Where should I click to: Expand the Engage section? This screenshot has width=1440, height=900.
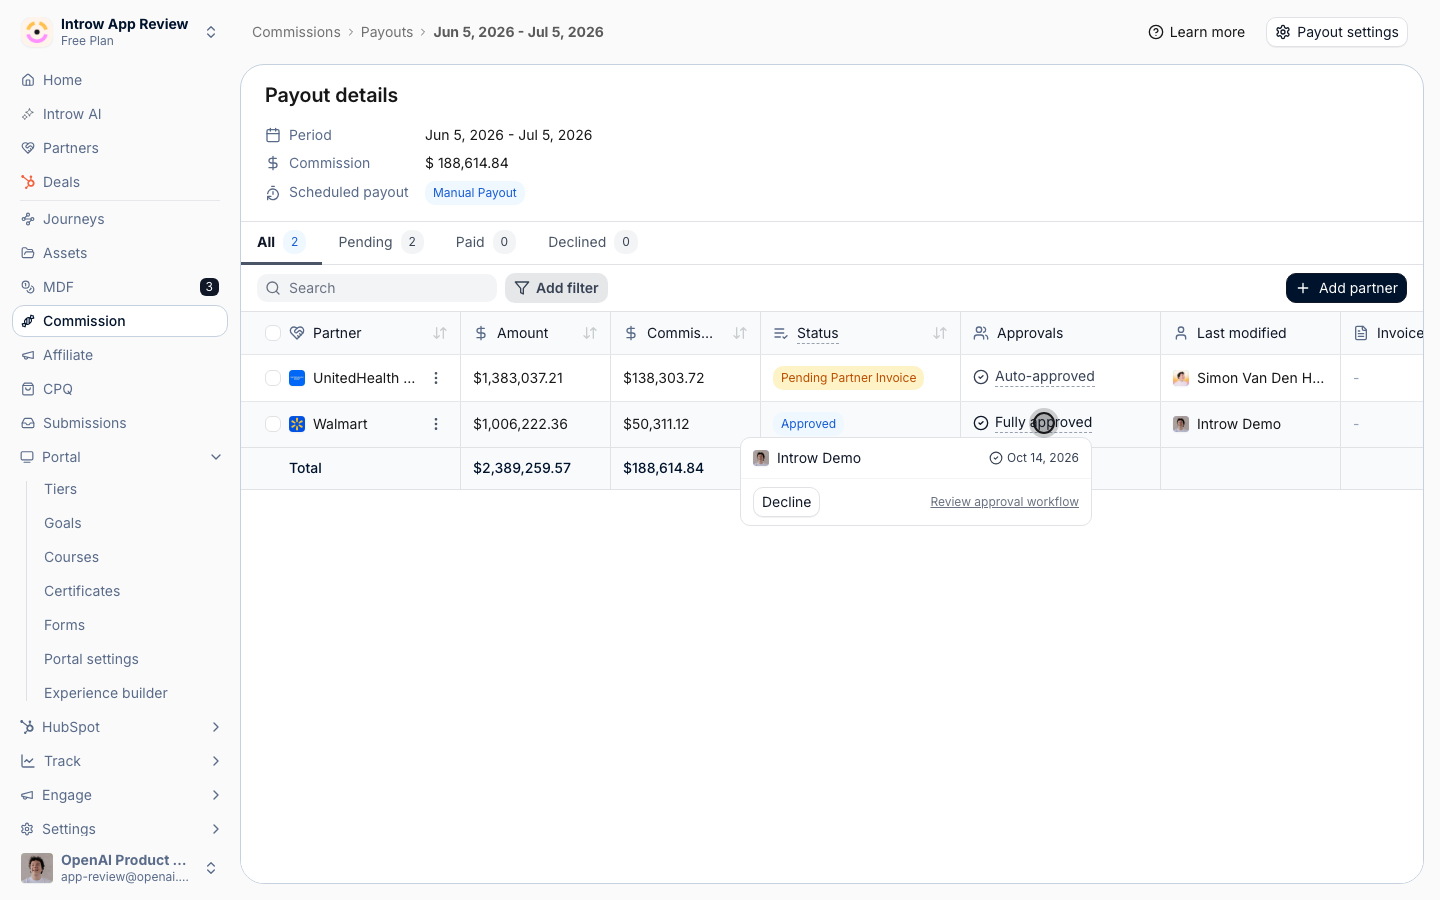[216, 795]
